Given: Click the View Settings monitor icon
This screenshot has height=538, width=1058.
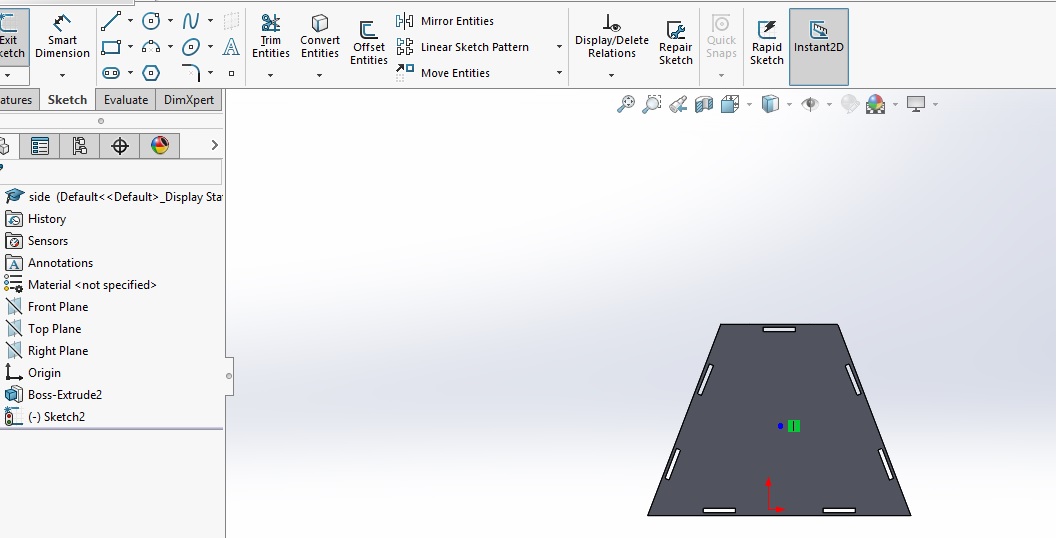Looking at the screenshot, I should (x=916, y=104).
